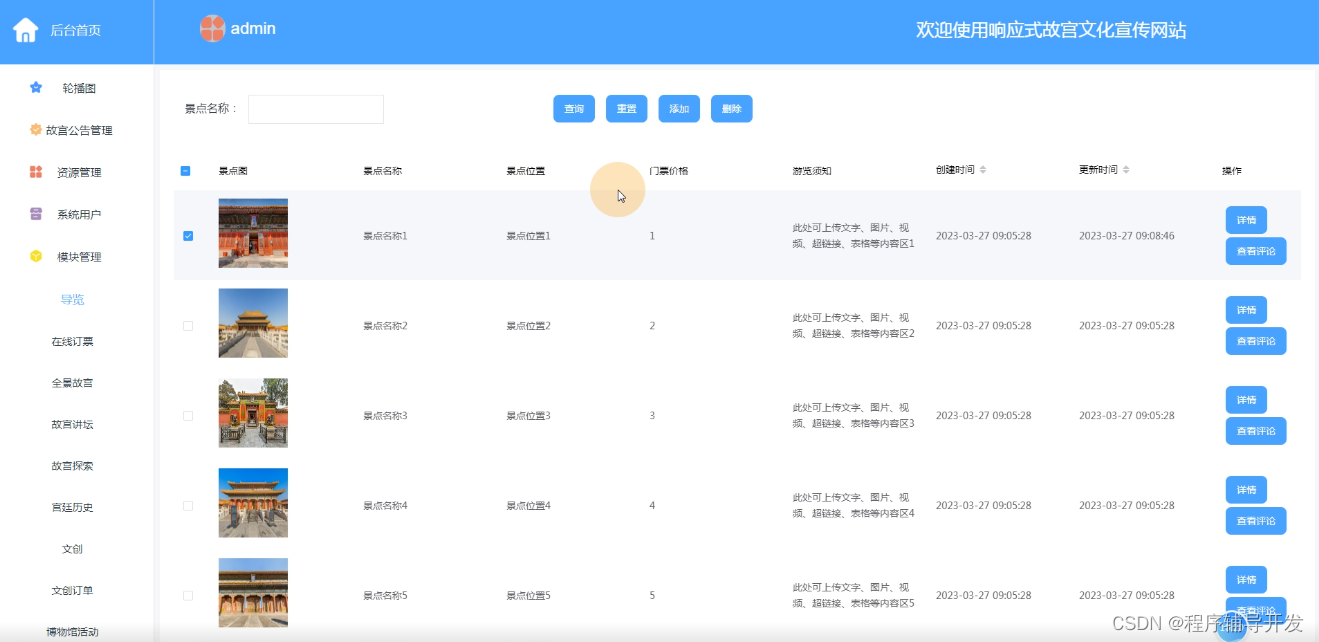Click the gear icon next to 故宫公告管理
Viewport: 1319px width, 642px height.
pyautogui.click(x=36, y=130)
